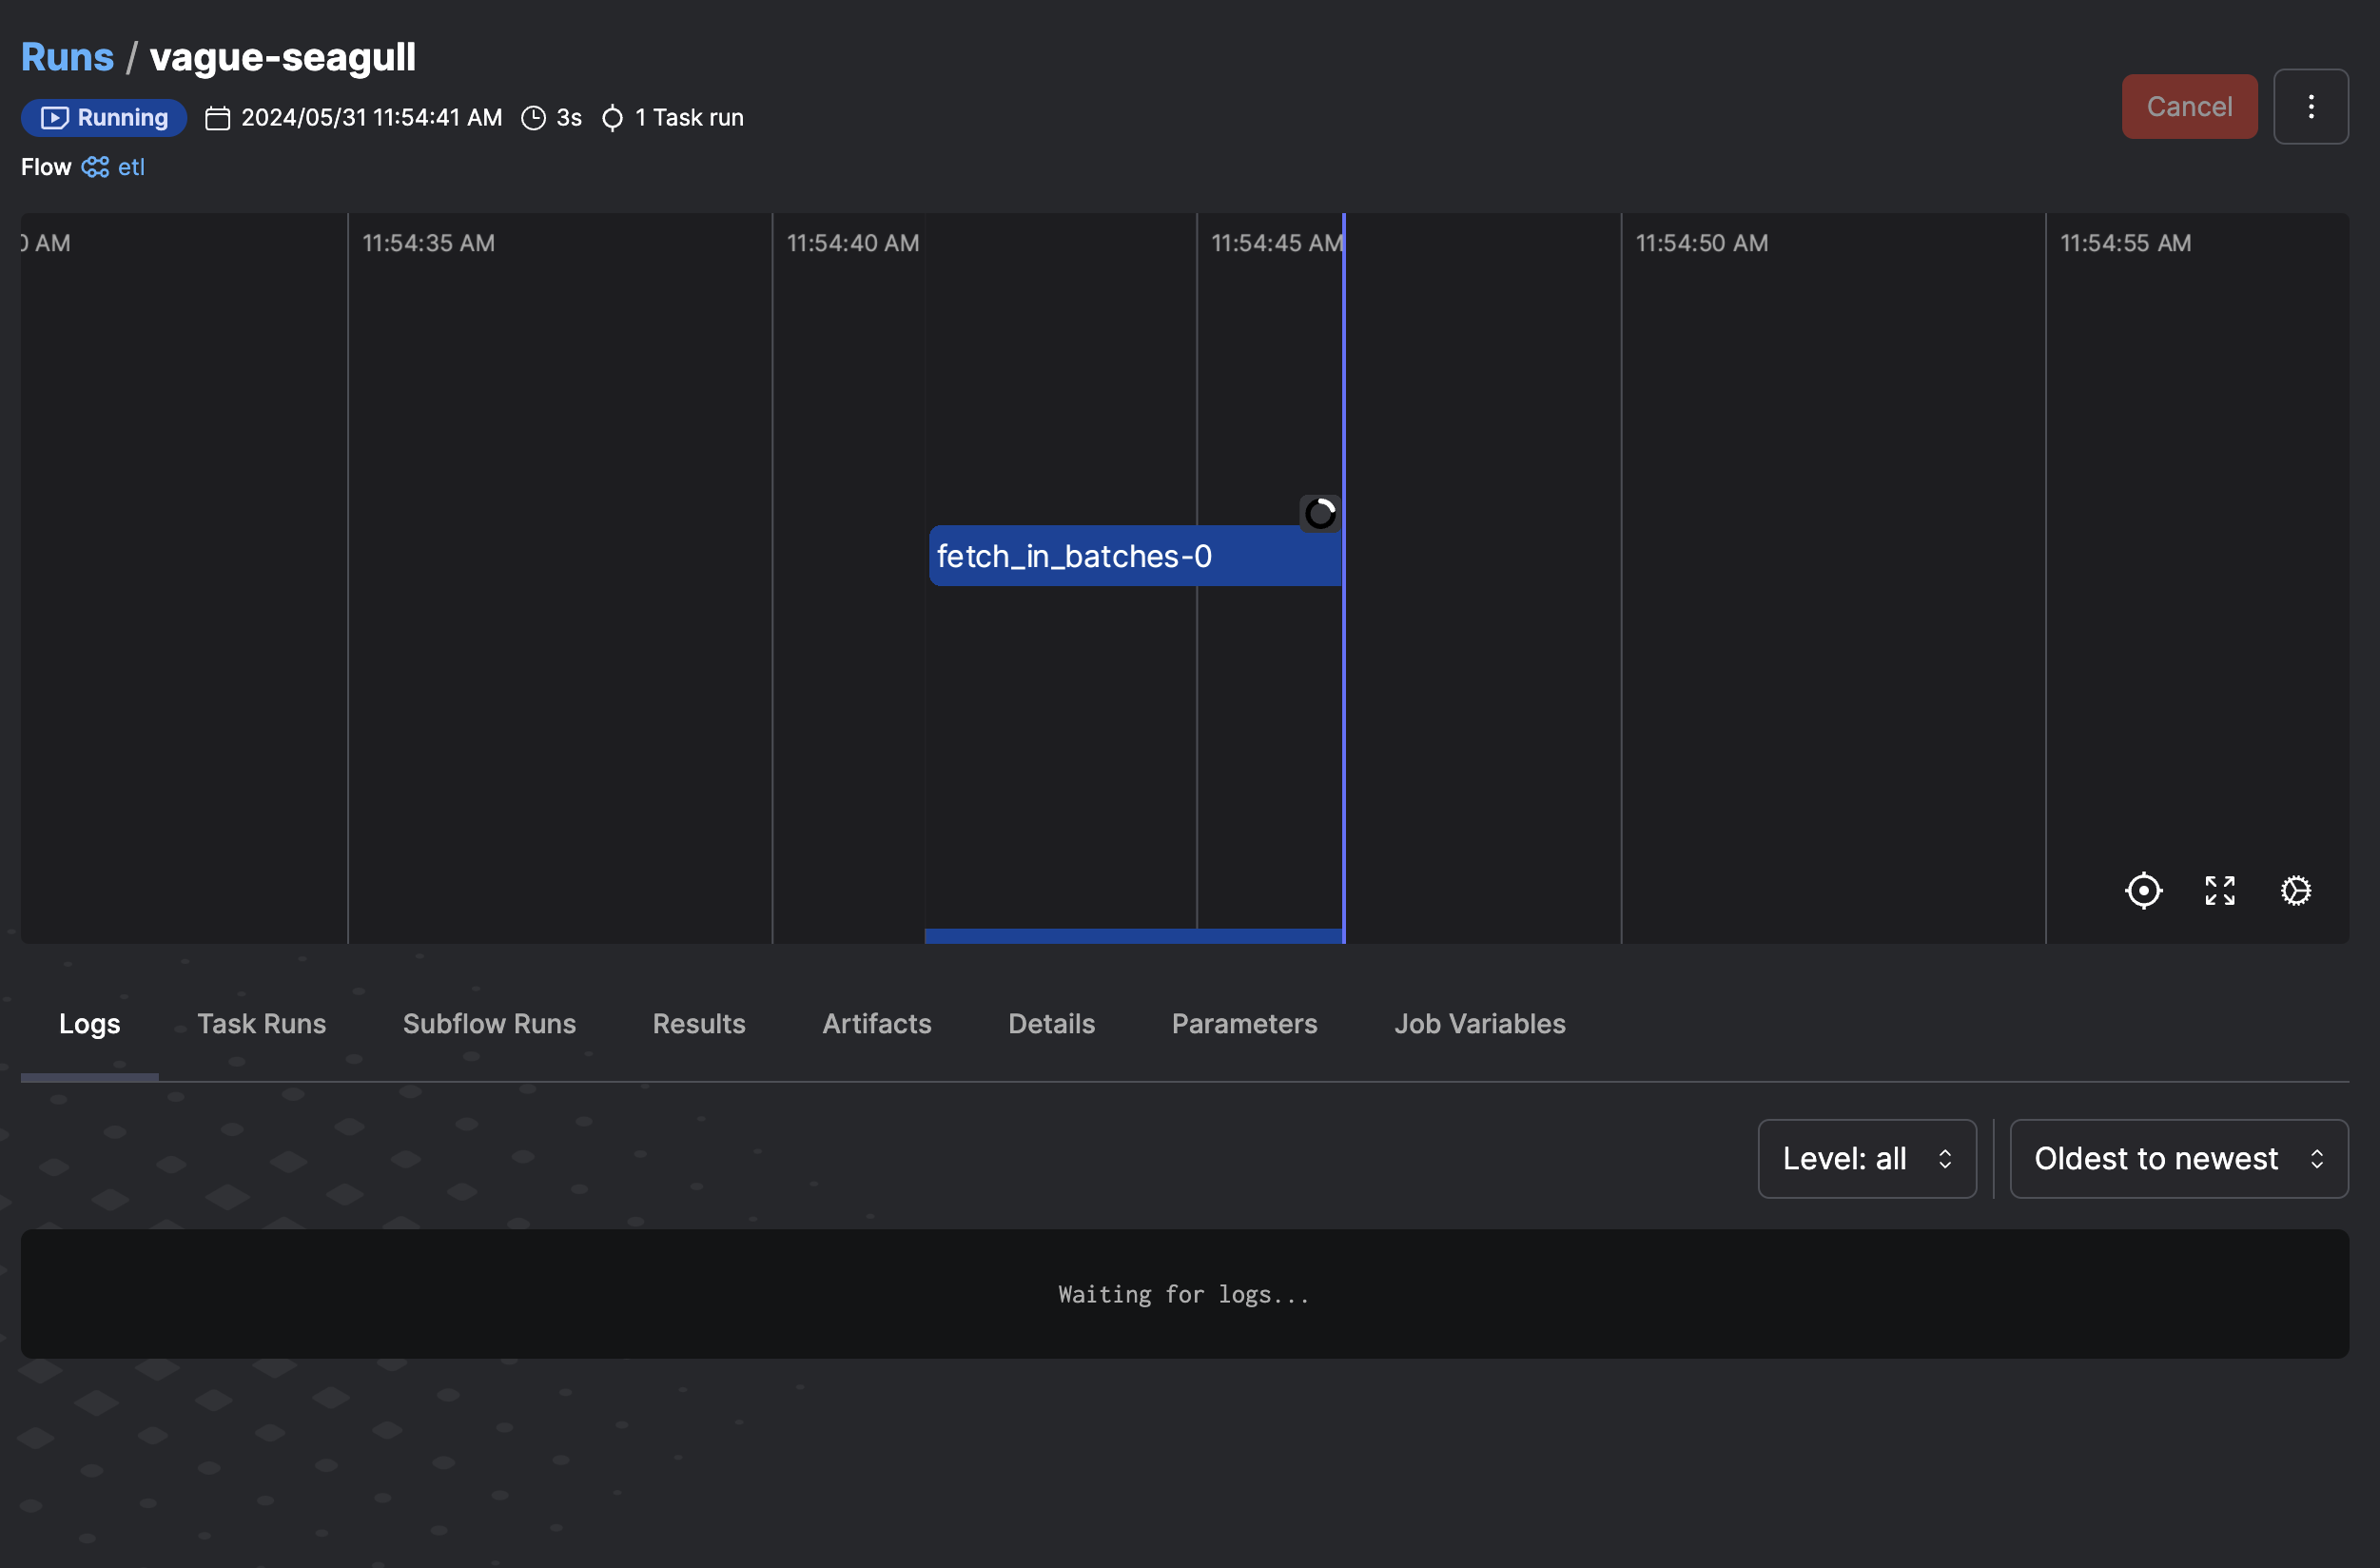
Task: Open the Artifacts tab
Action: 876,1023
